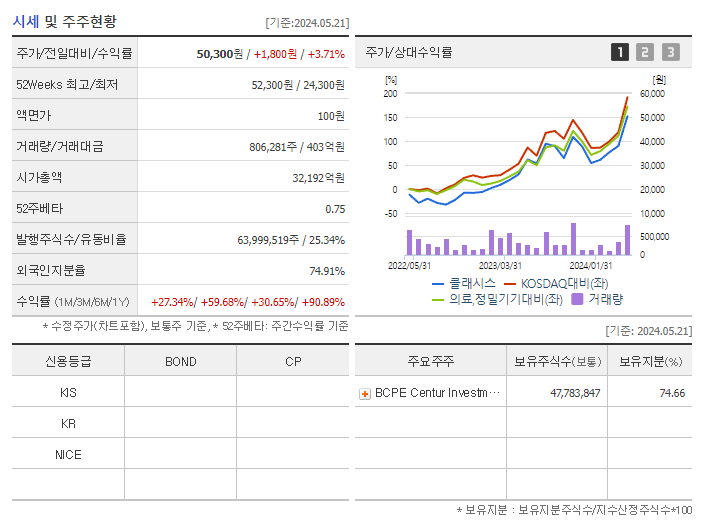The height and width of the screenshot is (525, 702).
Task: Select the 74.66 holding percentage
Action: click(x=672, y=393)
